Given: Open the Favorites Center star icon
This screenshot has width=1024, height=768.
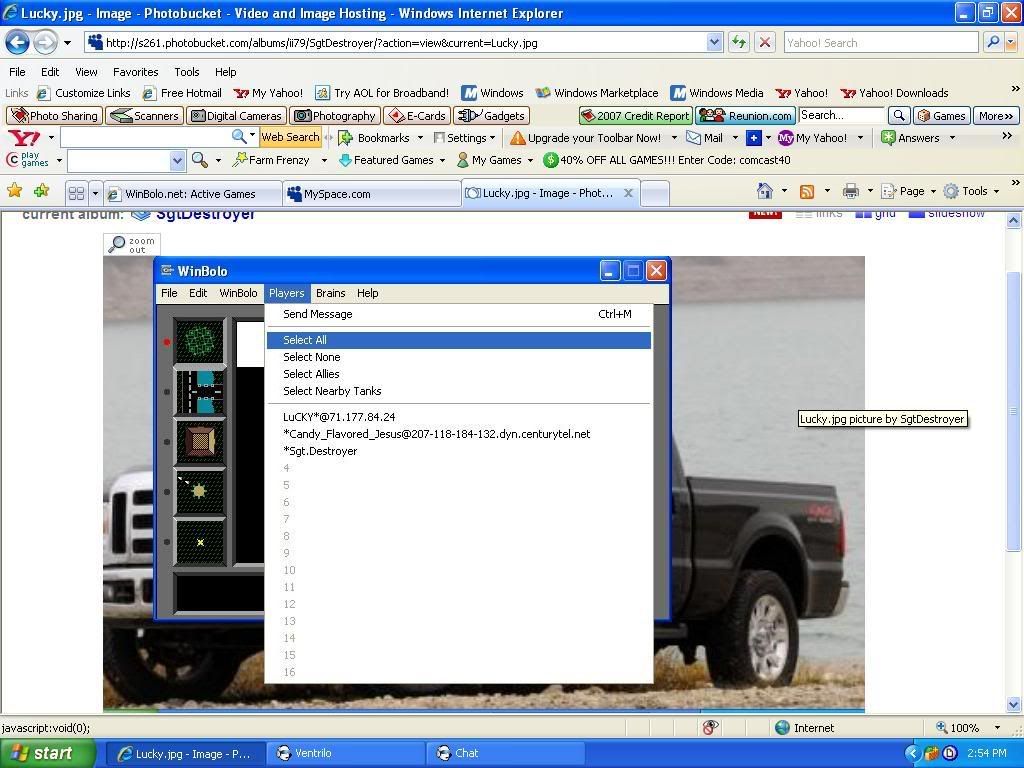Looking at the screenshot, I should pos(15,191).
